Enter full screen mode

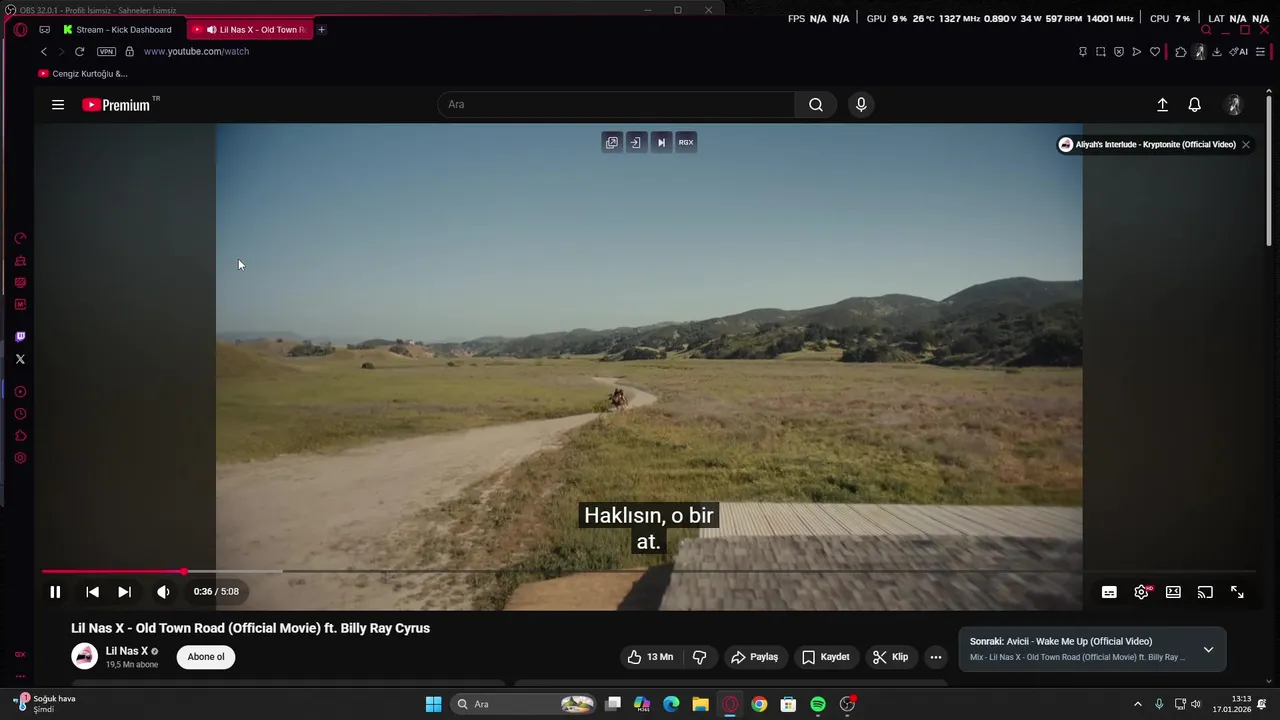[x=1237, y=592]
